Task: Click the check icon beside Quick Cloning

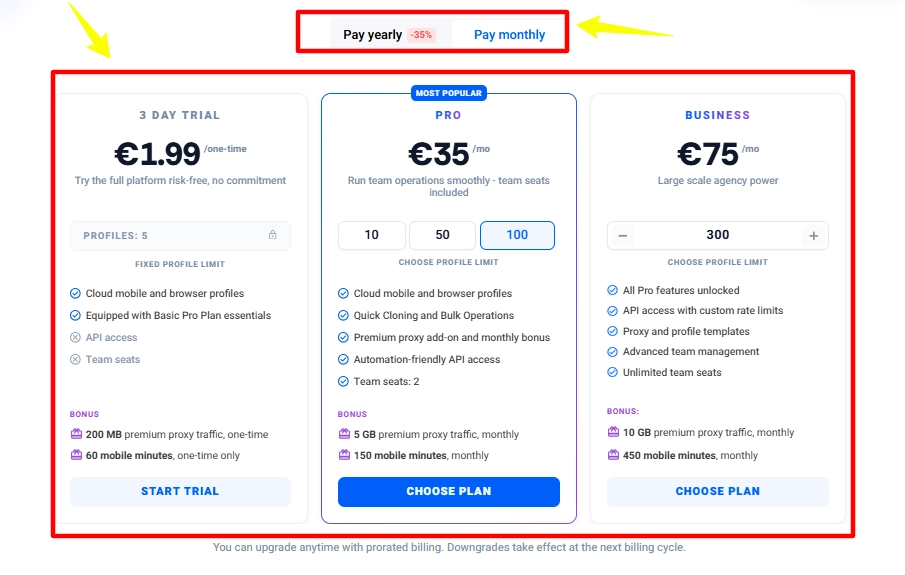Action: [343, 316]
